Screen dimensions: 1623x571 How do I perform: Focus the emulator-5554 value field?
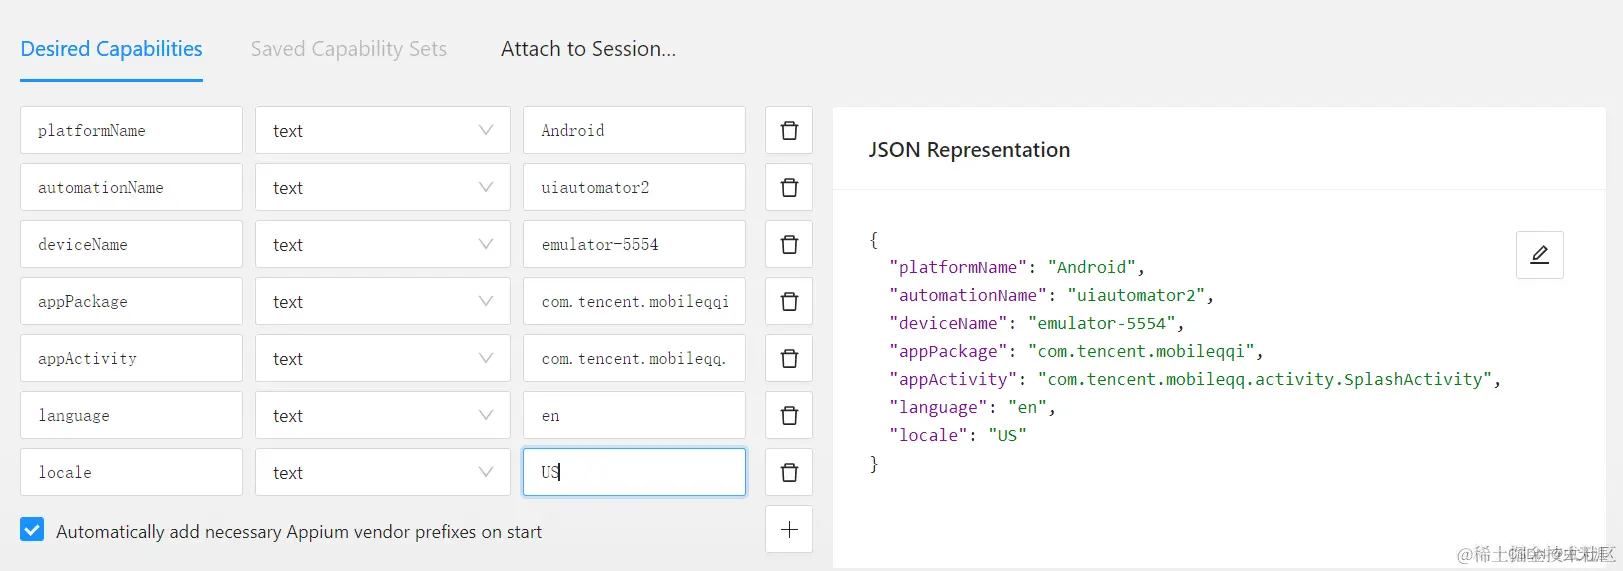634,244
